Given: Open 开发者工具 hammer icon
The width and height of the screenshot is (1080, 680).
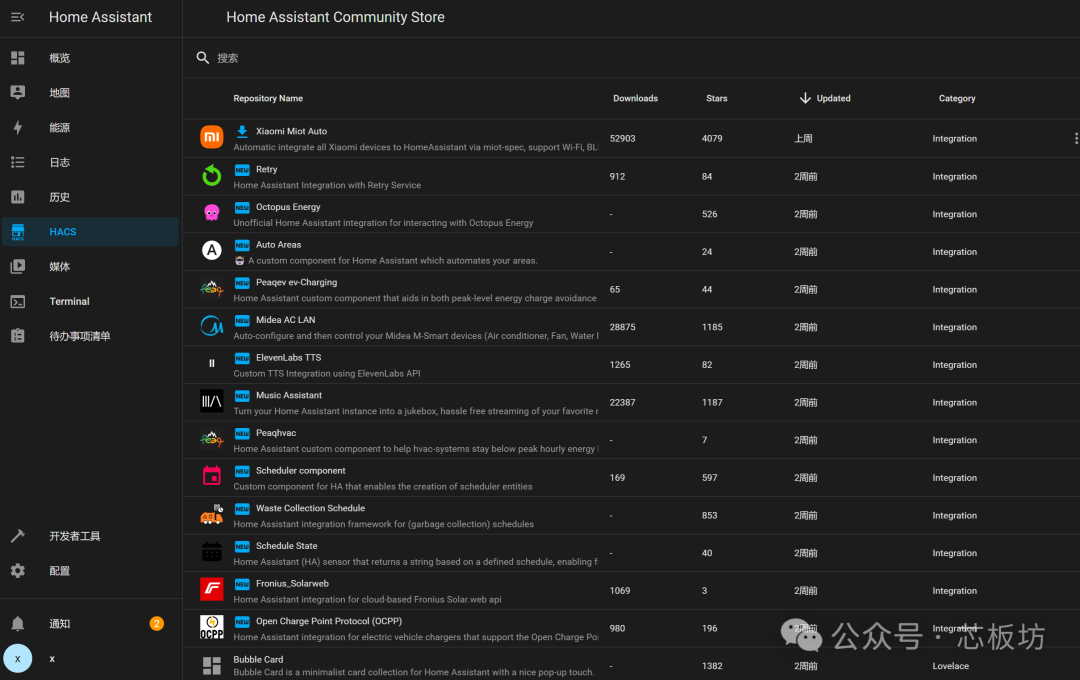Looking at the screenshot, I should (x=18, y=536).
